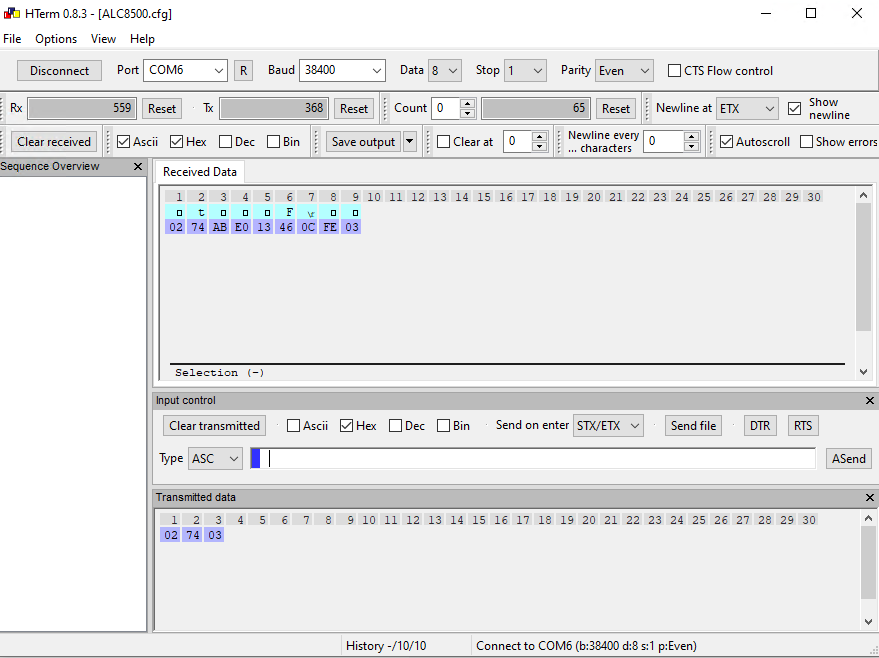
Task: Open the Save output arrow menu
Action: coord(410,142)
